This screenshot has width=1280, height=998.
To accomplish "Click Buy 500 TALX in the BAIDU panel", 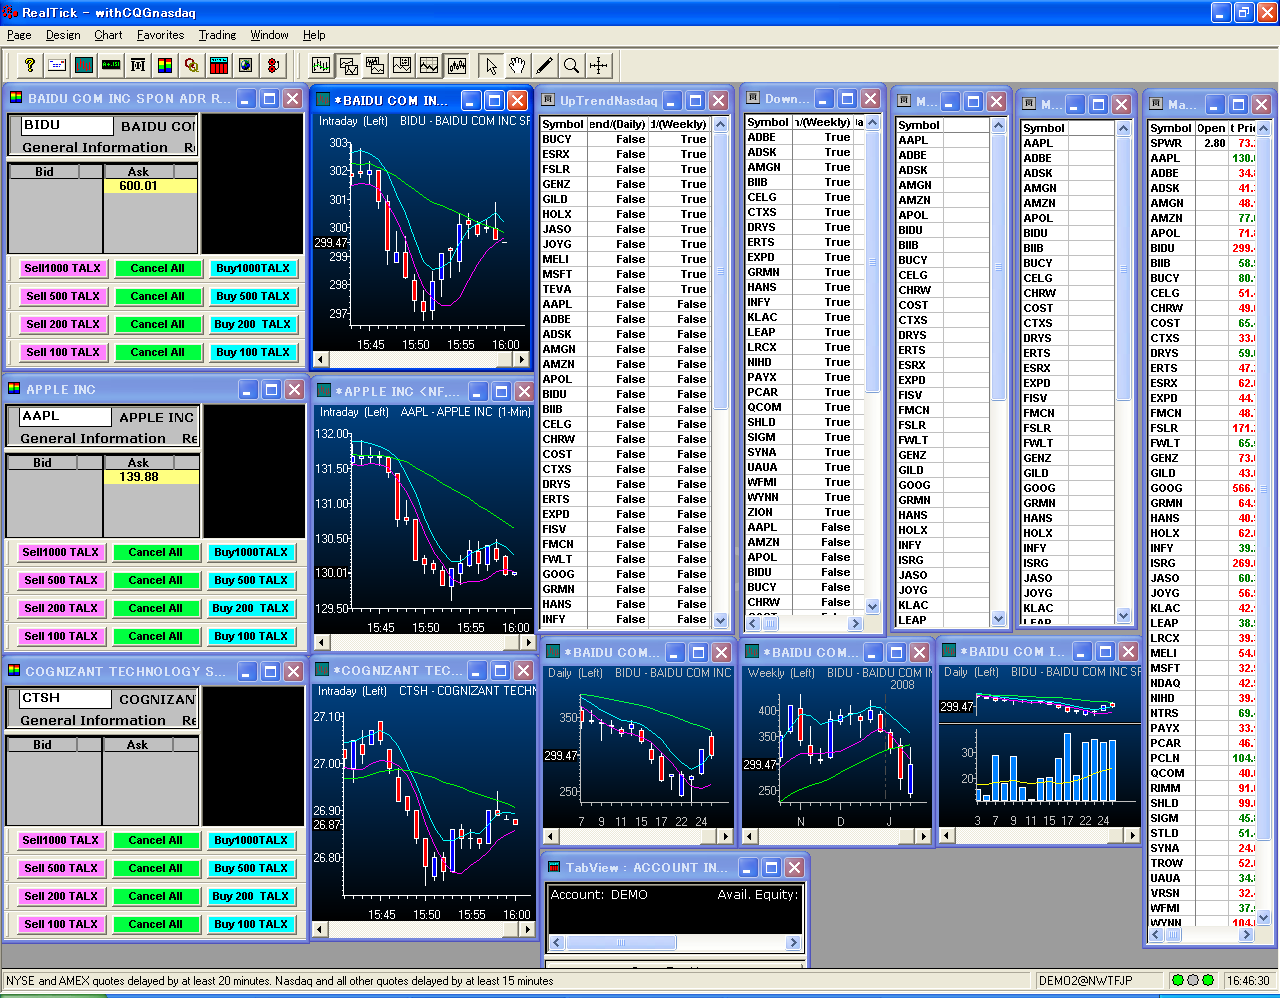I will (253, 296).
